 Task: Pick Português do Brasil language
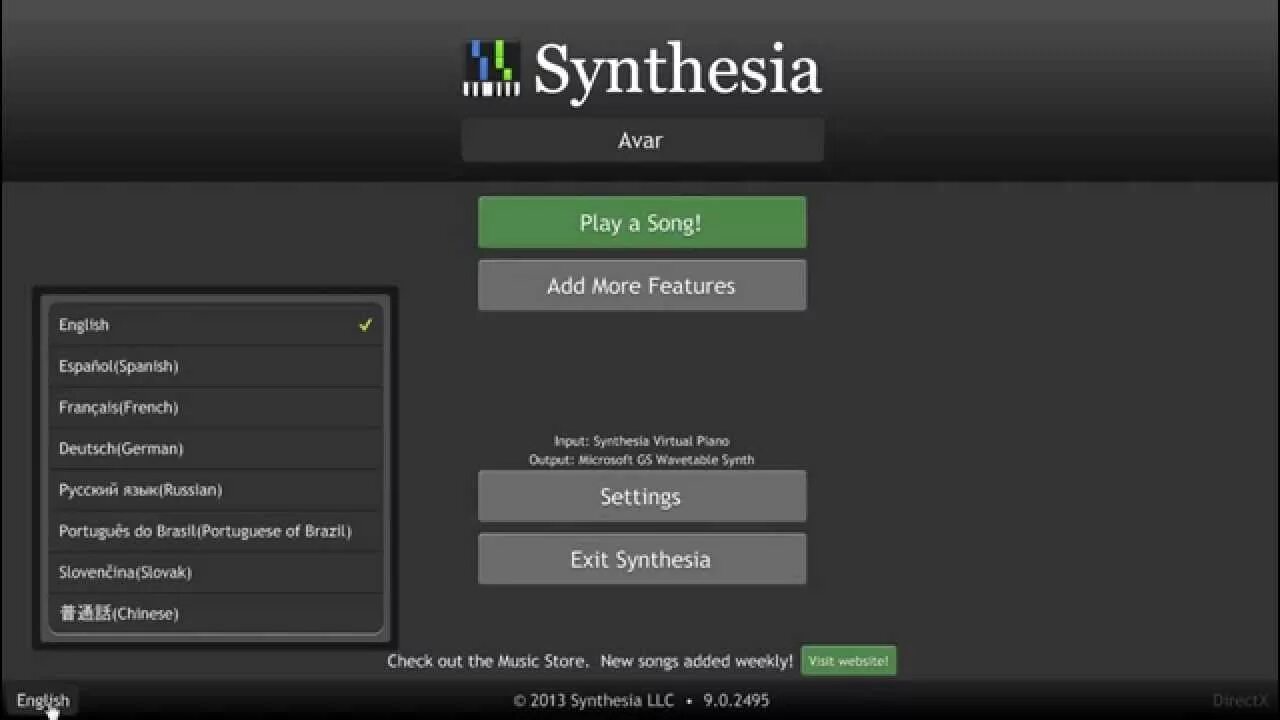click(216, 531)
